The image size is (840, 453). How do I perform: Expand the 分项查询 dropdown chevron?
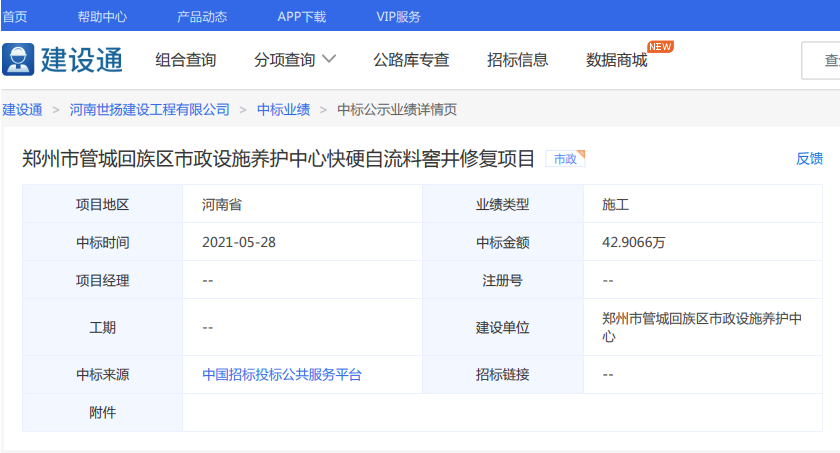pyautogui.click(x=328, y=59)
